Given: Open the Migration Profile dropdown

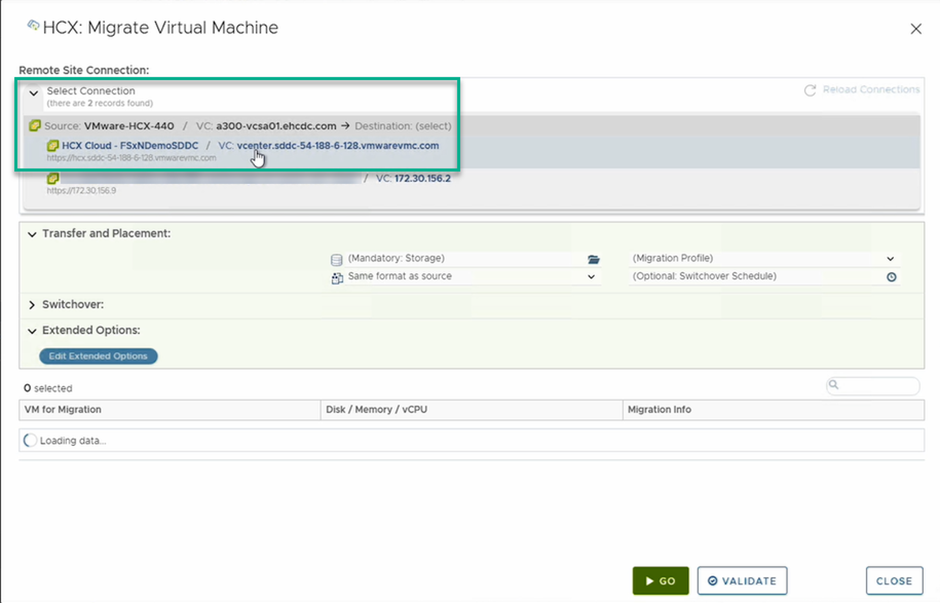Looking at the screenshot, I should point(764,258).
